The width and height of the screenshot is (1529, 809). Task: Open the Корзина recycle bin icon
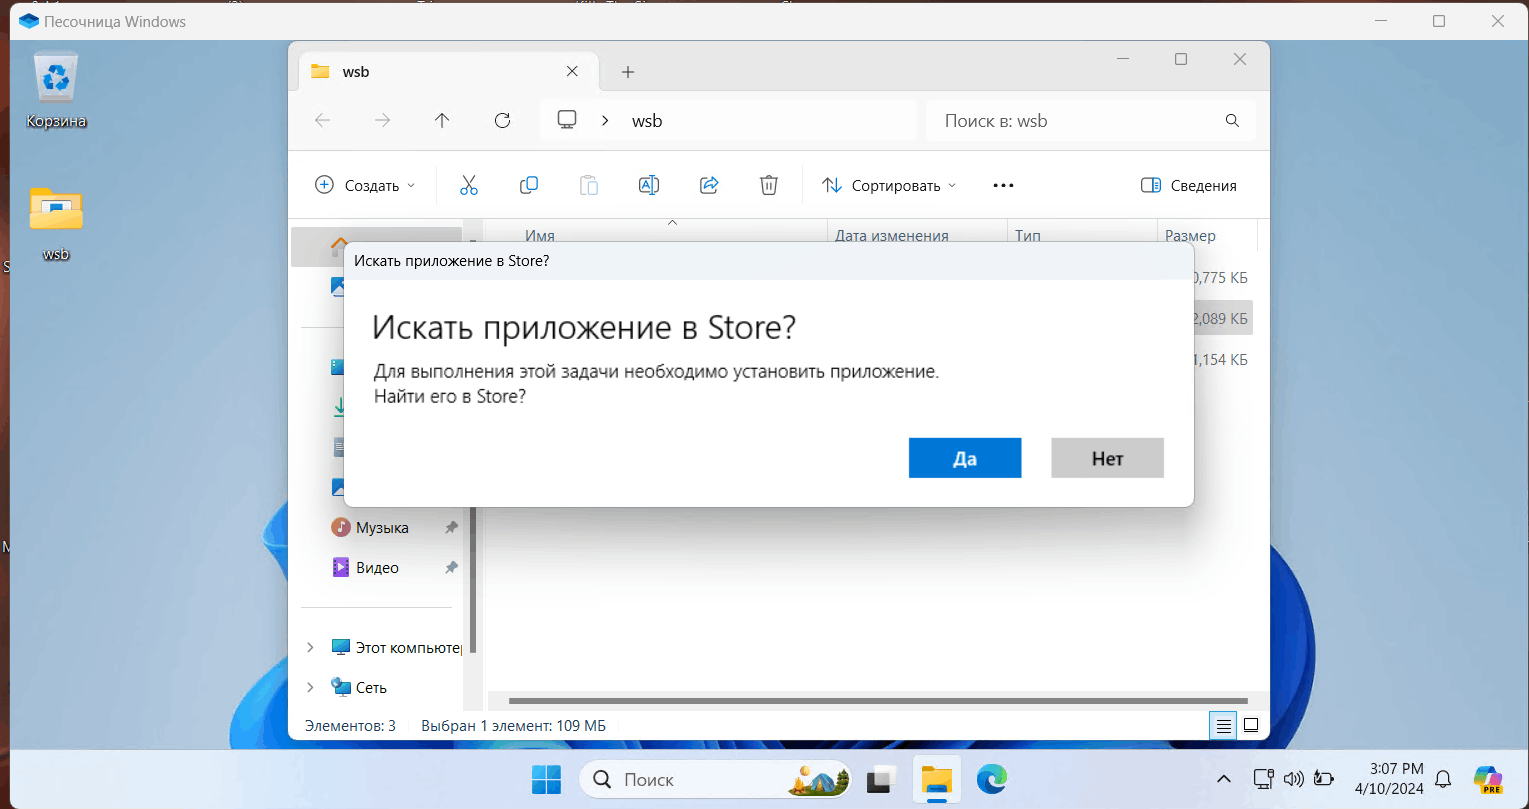[x=57, y=91]
